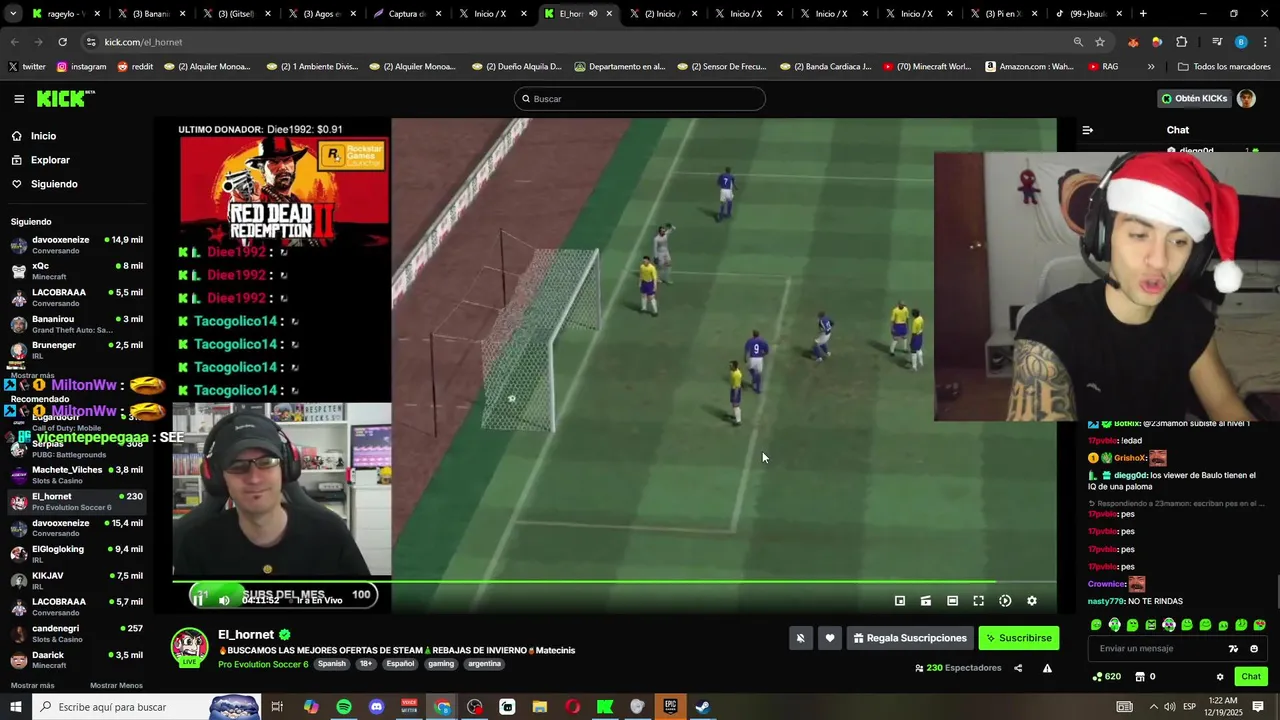Share the stream via share icon

tap(1018, 668)
